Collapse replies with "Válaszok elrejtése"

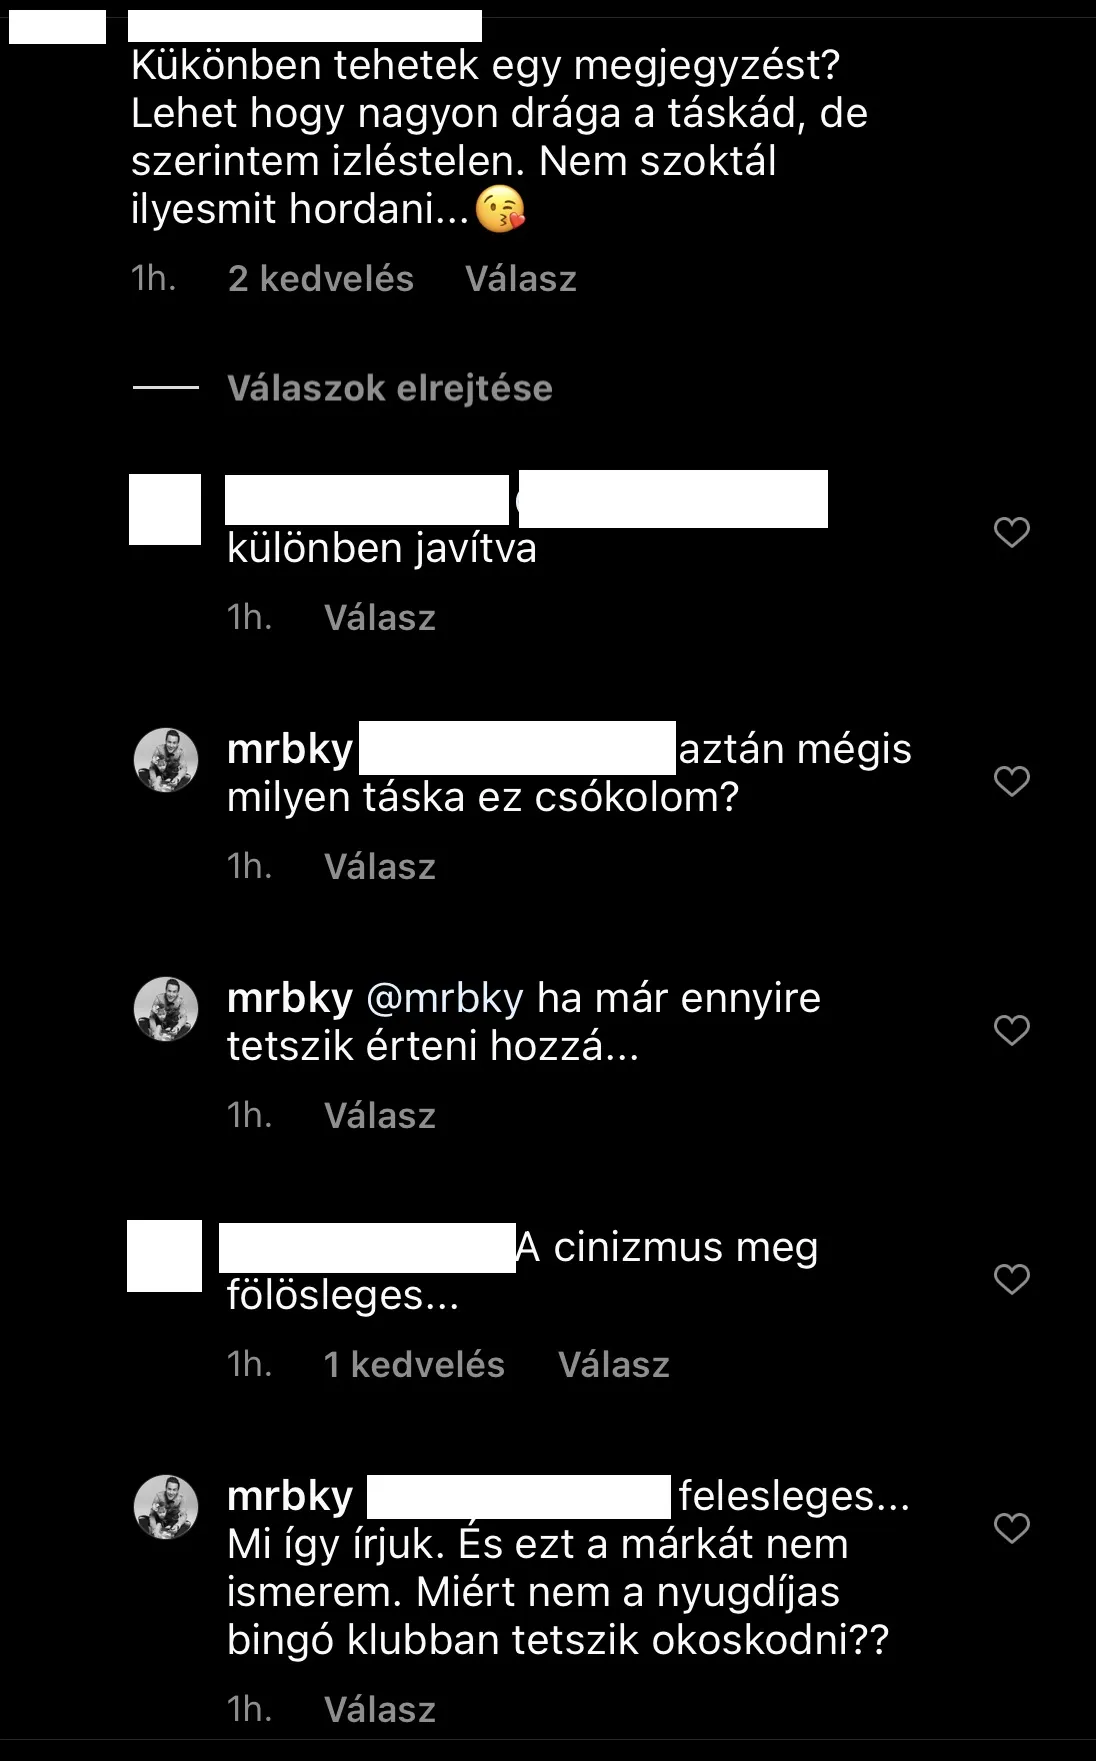click(390, 388)
